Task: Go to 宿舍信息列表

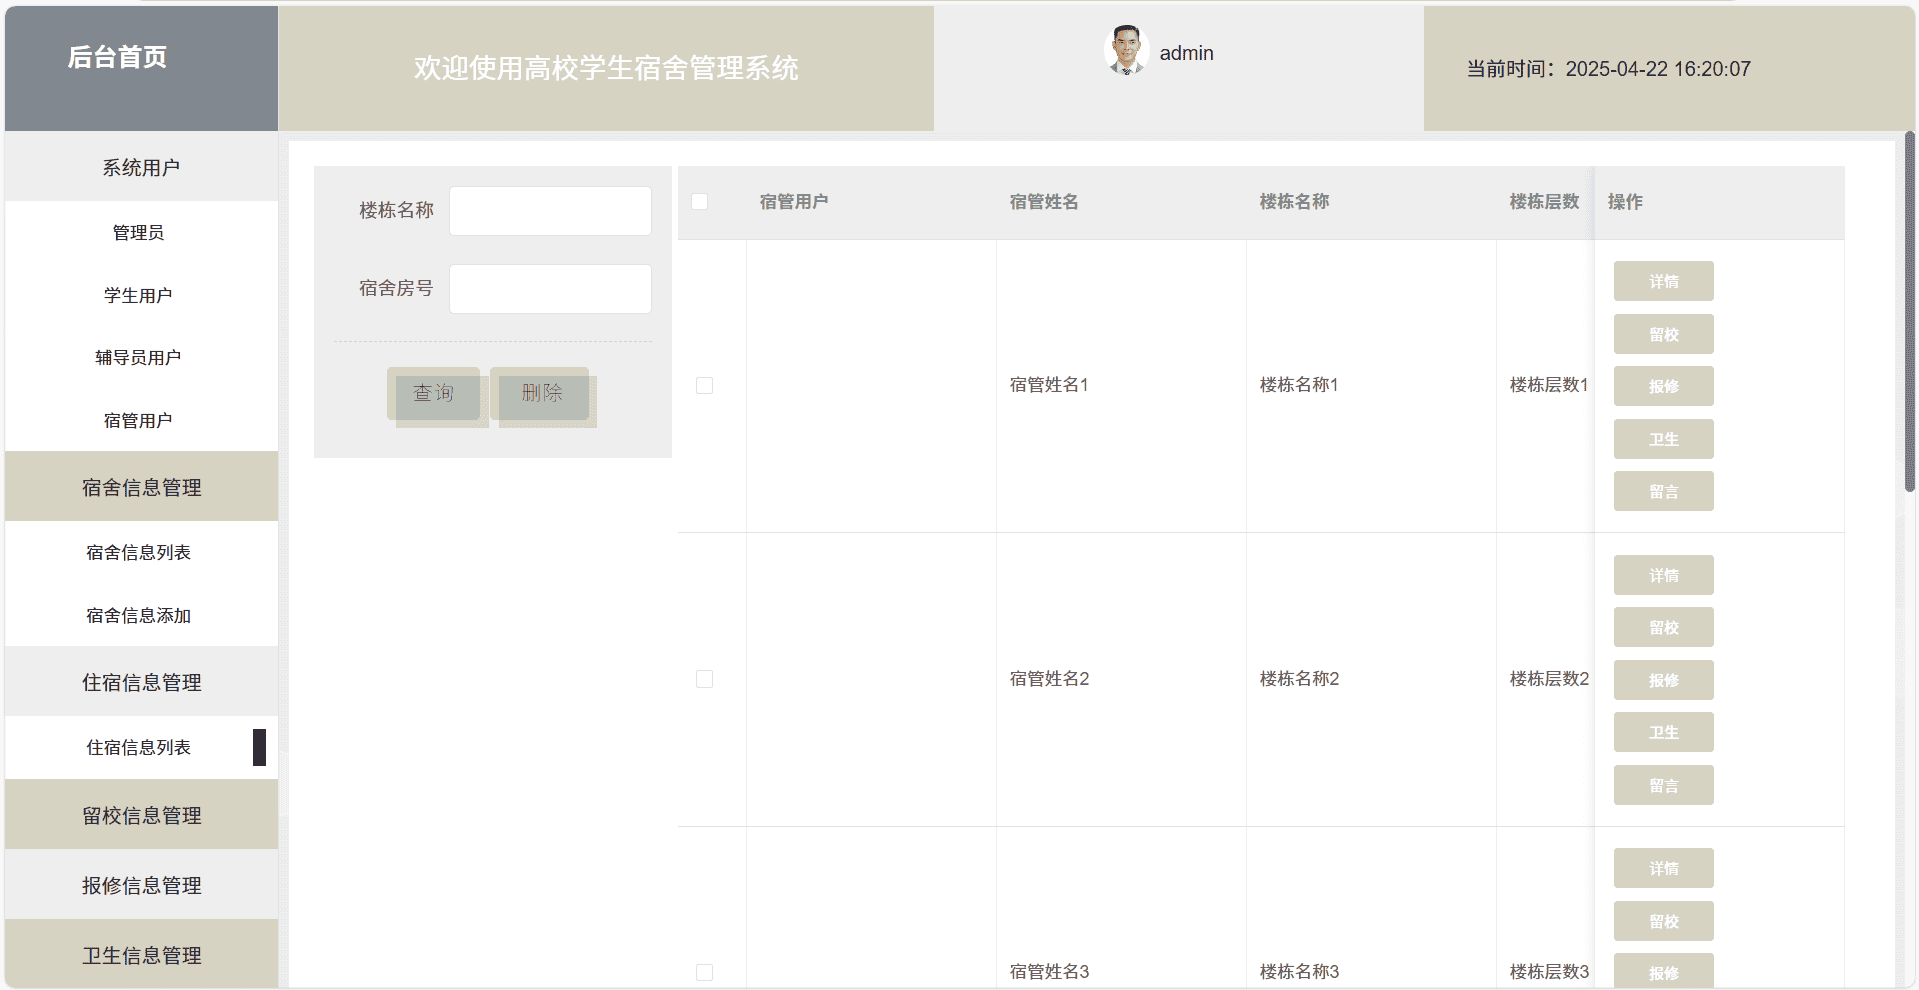Action: [x=139, y=552]
